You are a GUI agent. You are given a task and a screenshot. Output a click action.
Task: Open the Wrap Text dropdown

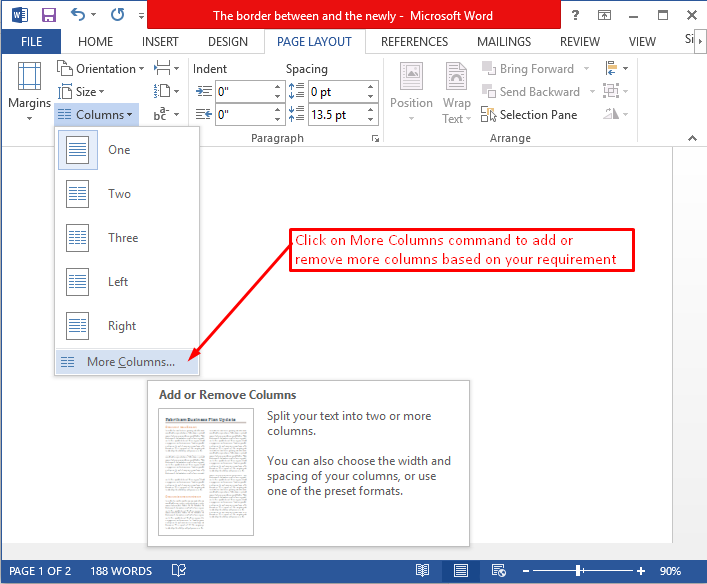456,93
